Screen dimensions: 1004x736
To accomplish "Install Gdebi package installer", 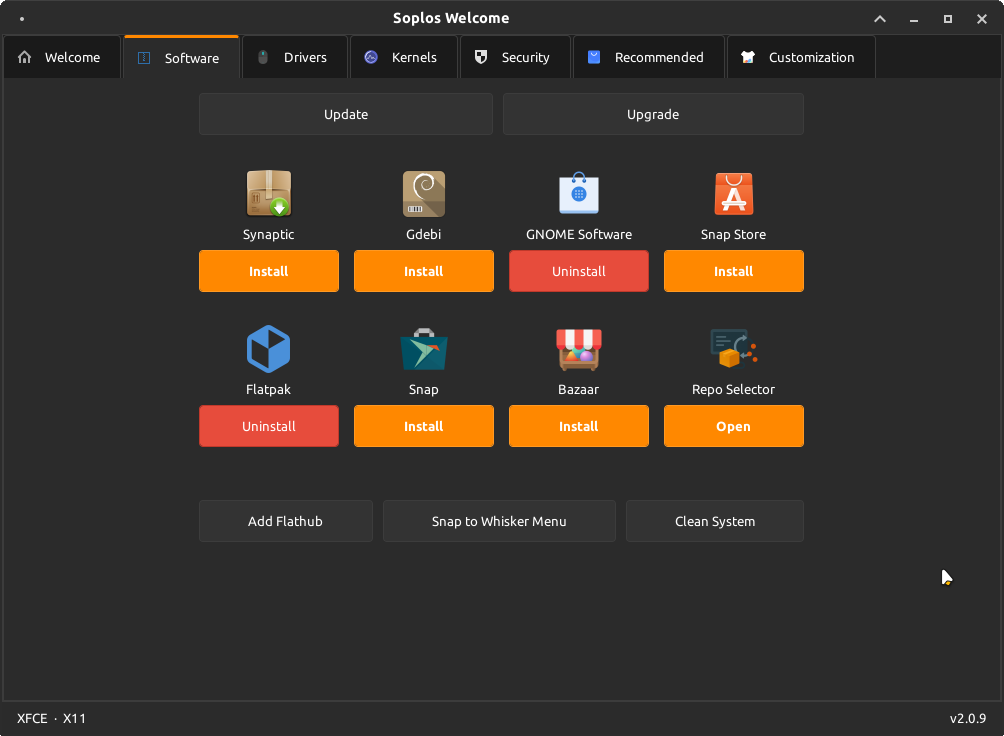I will pos(424,271).
